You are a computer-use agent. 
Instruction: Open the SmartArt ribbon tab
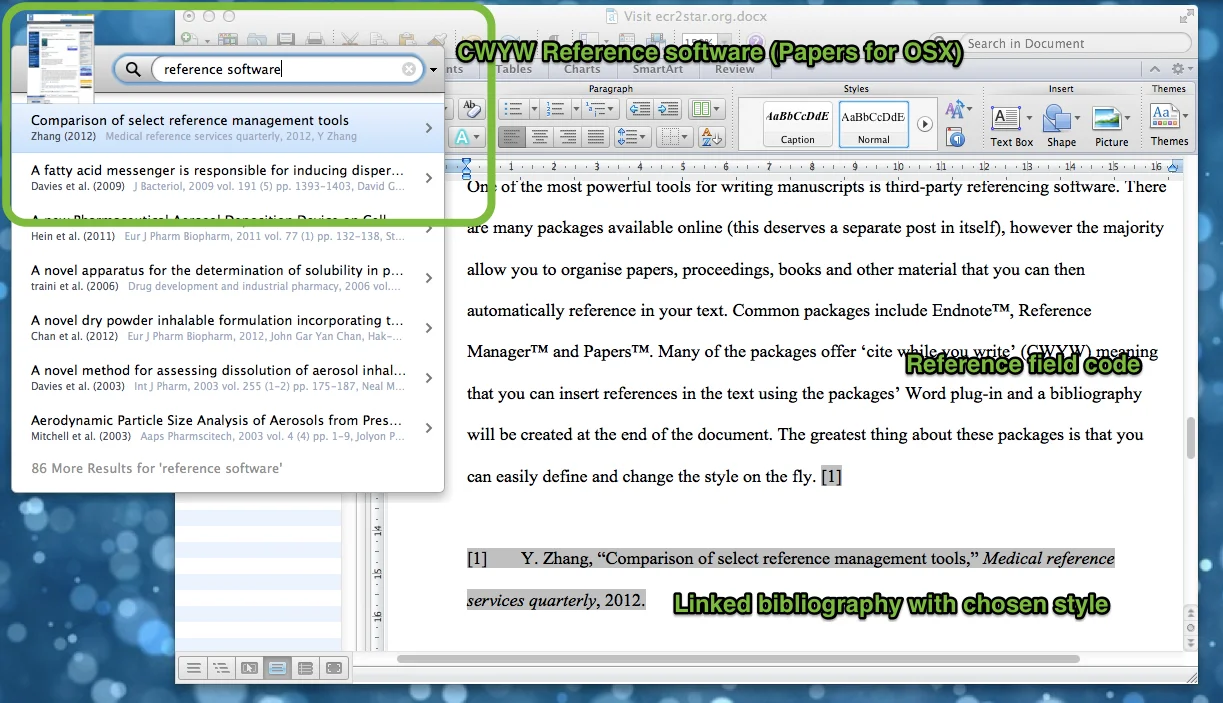click(658, 69)
